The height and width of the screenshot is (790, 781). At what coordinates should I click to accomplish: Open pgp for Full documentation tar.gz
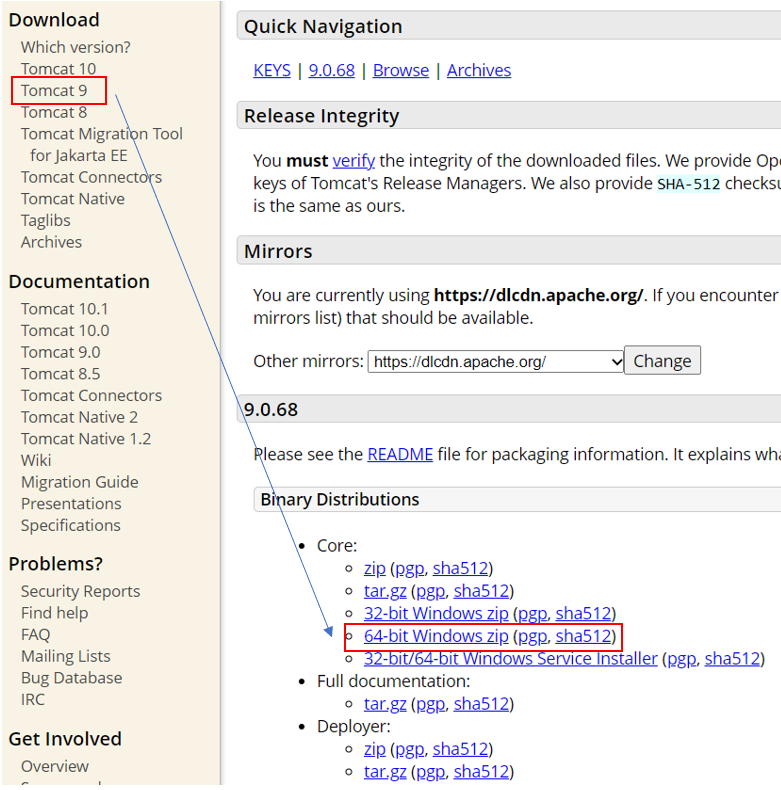tap(431, 704)
